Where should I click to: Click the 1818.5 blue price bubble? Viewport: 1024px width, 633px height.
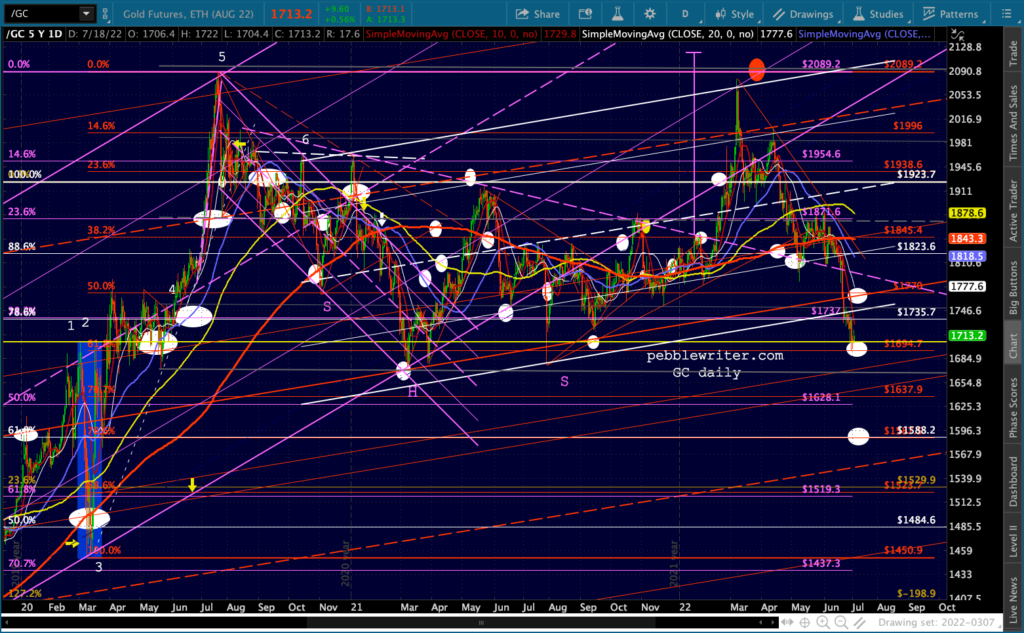[x=967, y=256]
